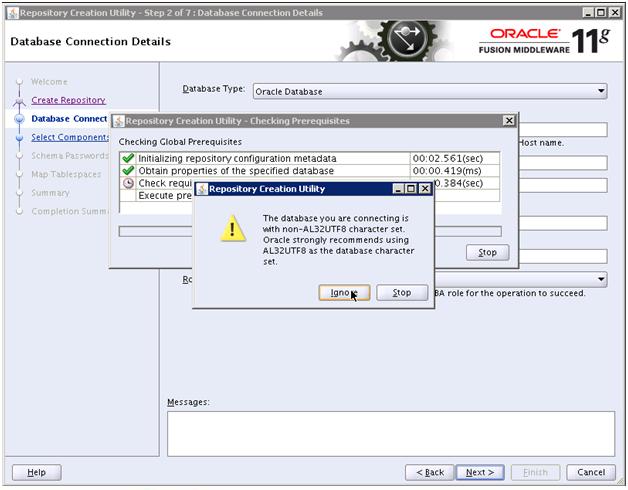
Task: Click the Completion Summary step
Action: (70, 211)
